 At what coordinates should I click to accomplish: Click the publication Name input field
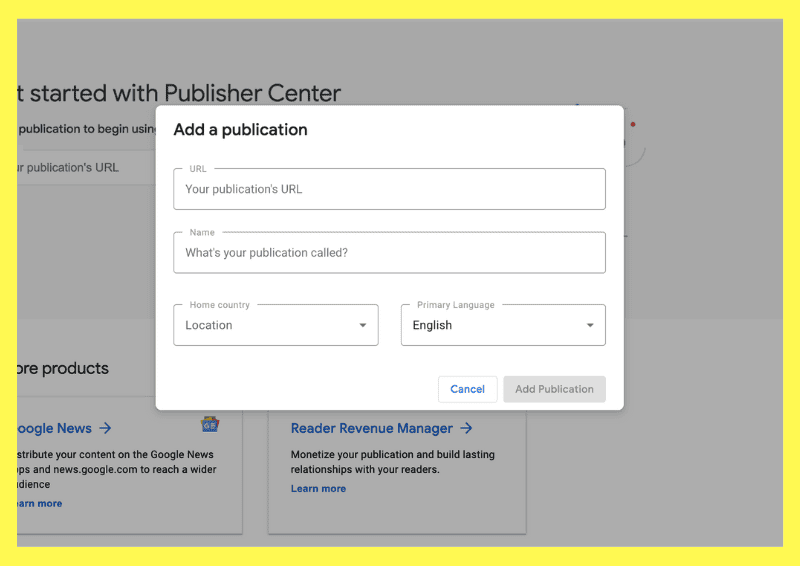(389, 253)
